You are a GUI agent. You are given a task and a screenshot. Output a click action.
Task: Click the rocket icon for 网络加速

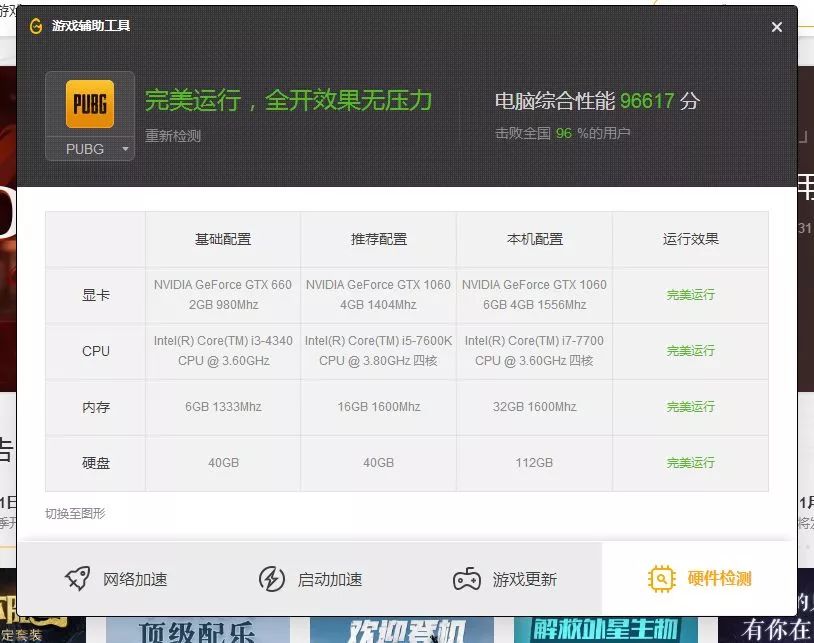[x=78, y=578]
